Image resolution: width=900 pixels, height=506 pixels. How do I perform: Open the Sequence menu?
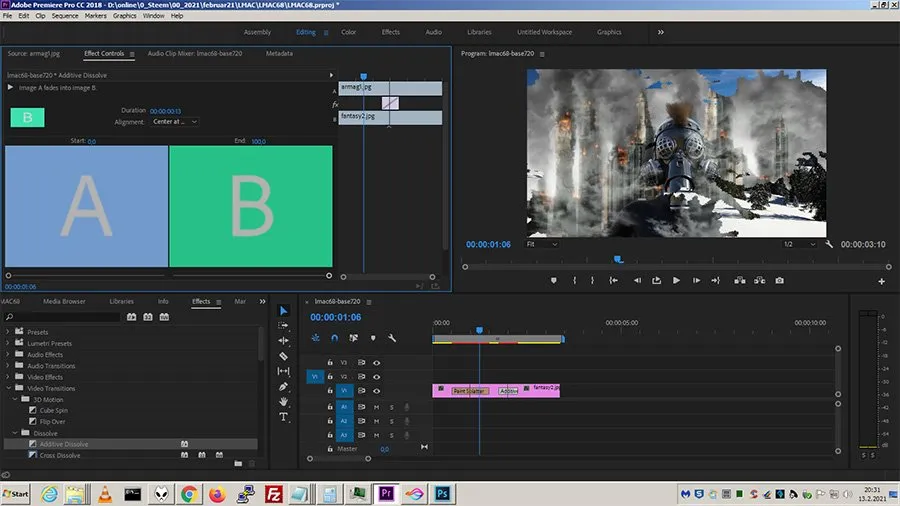(x=65, y=16)
